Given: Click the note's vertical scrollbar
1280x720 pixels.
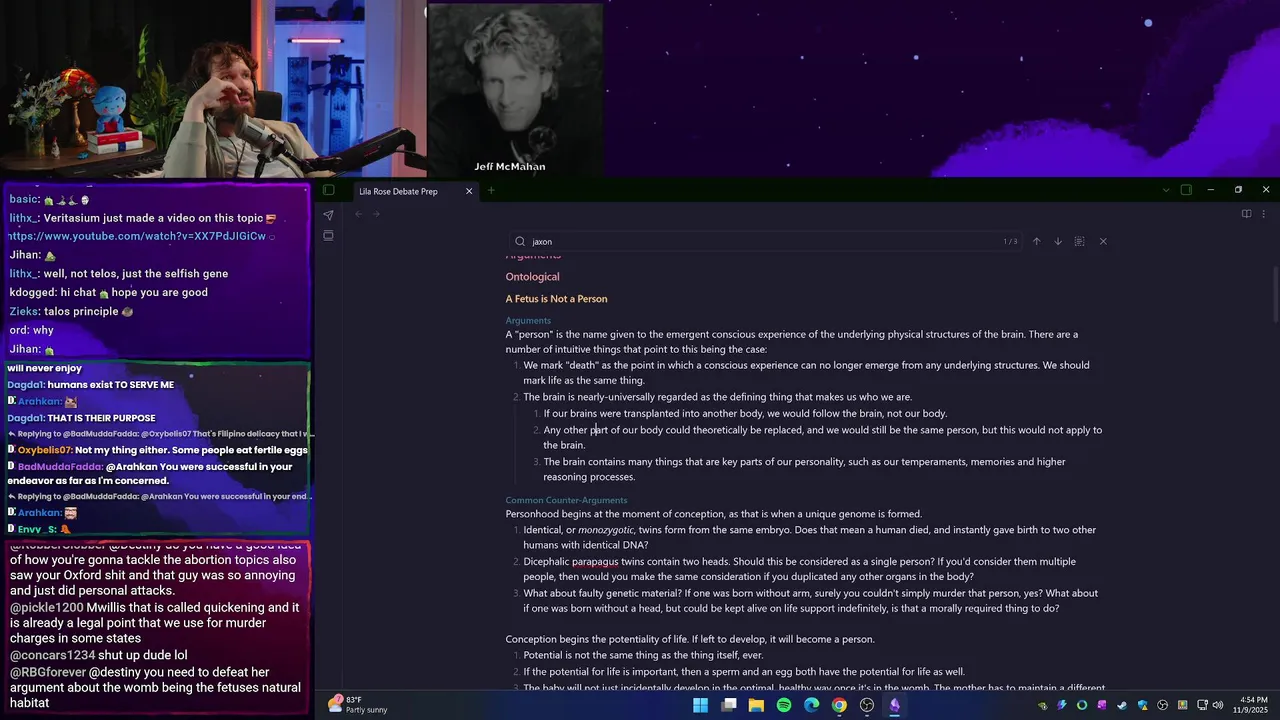Looking at the screenshot, I should tap(1274, 295).
